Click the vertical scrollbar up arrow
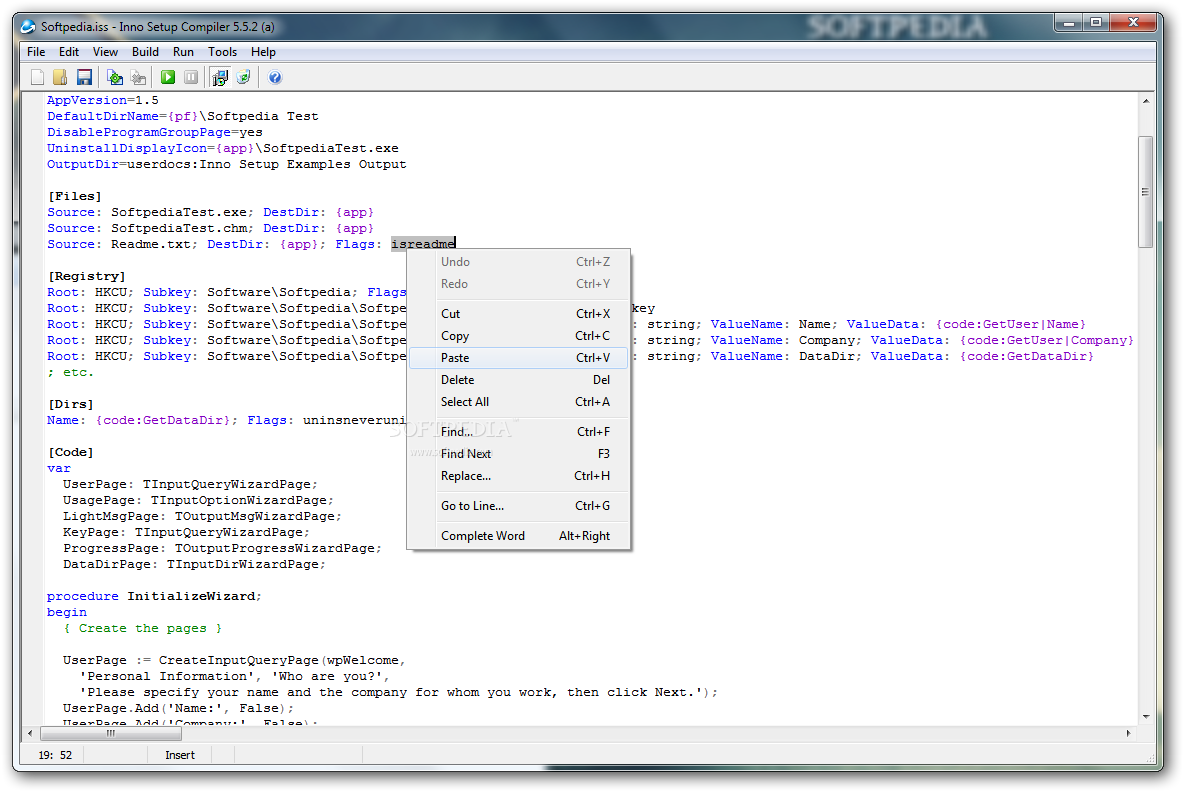This screenshot has height=792, width=1184. coord(1145,100)
